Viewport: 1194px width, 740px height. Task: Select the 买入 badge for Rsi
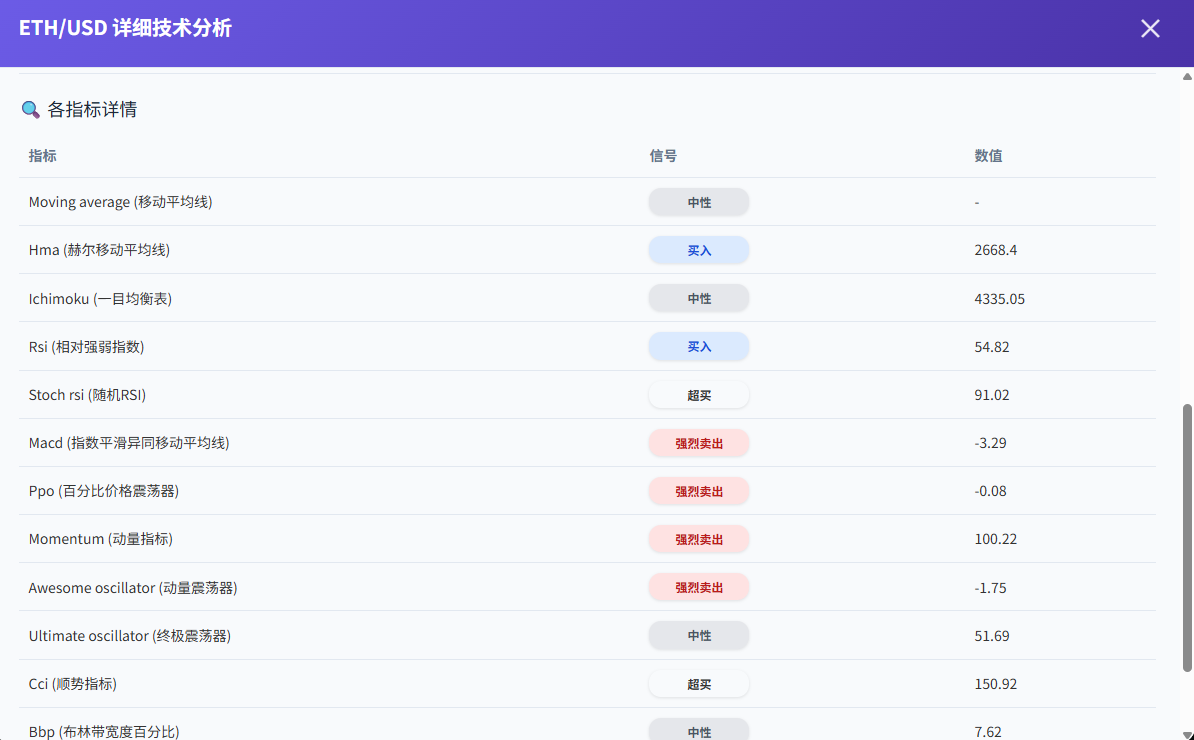699,347
